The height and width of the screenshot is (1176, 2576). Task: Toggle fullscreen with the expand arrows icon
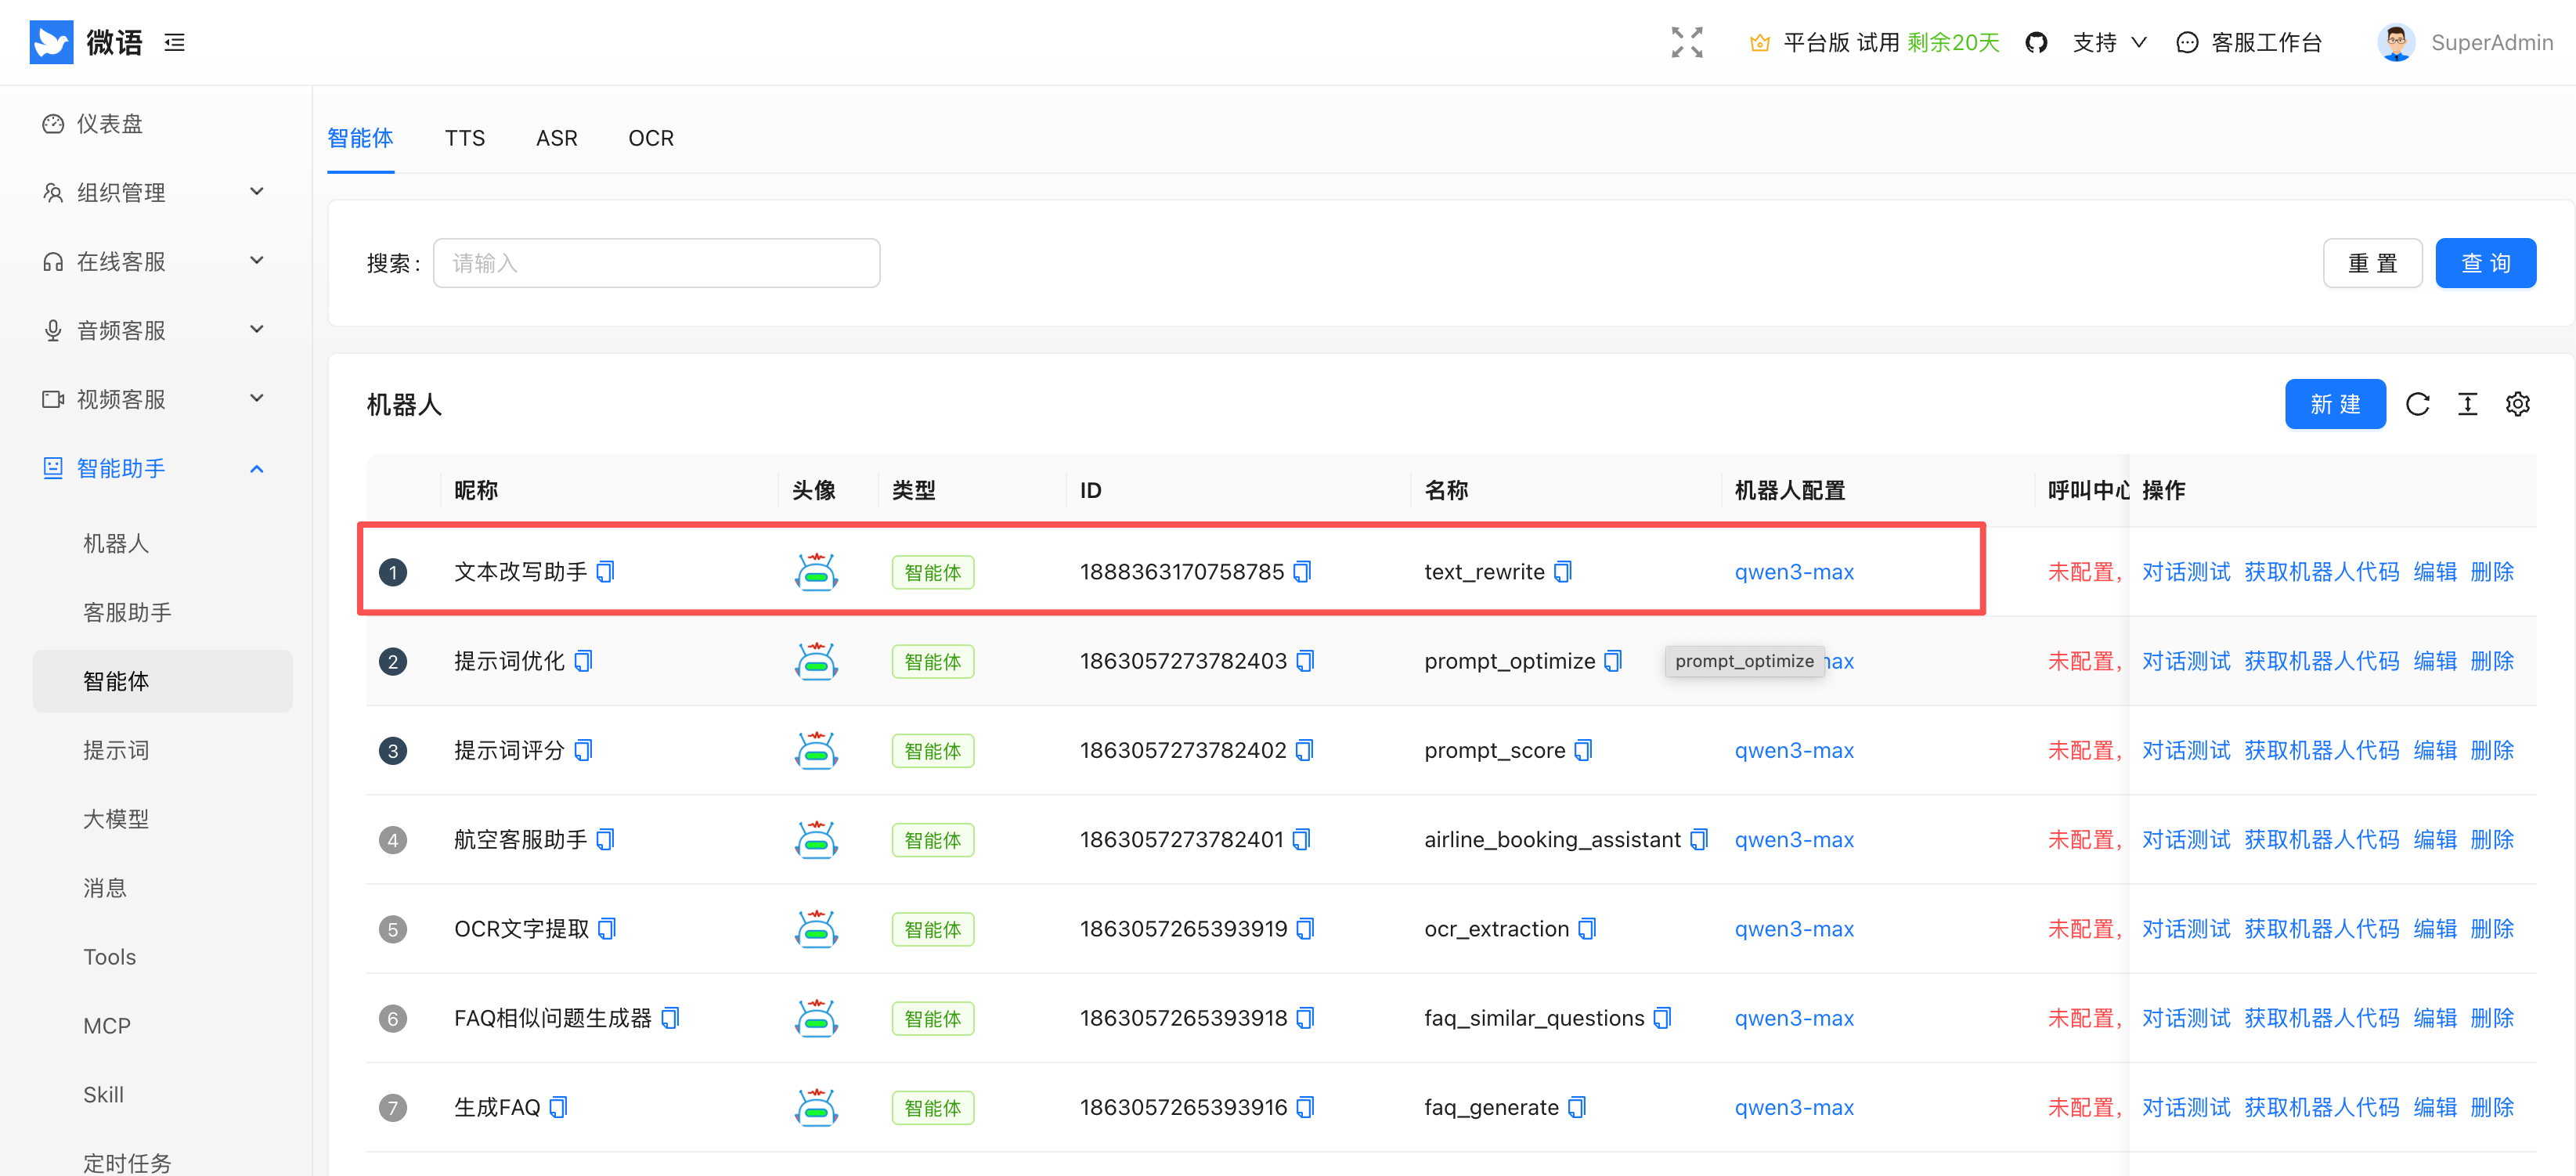pyautogui.click(x=1687, y=42)
